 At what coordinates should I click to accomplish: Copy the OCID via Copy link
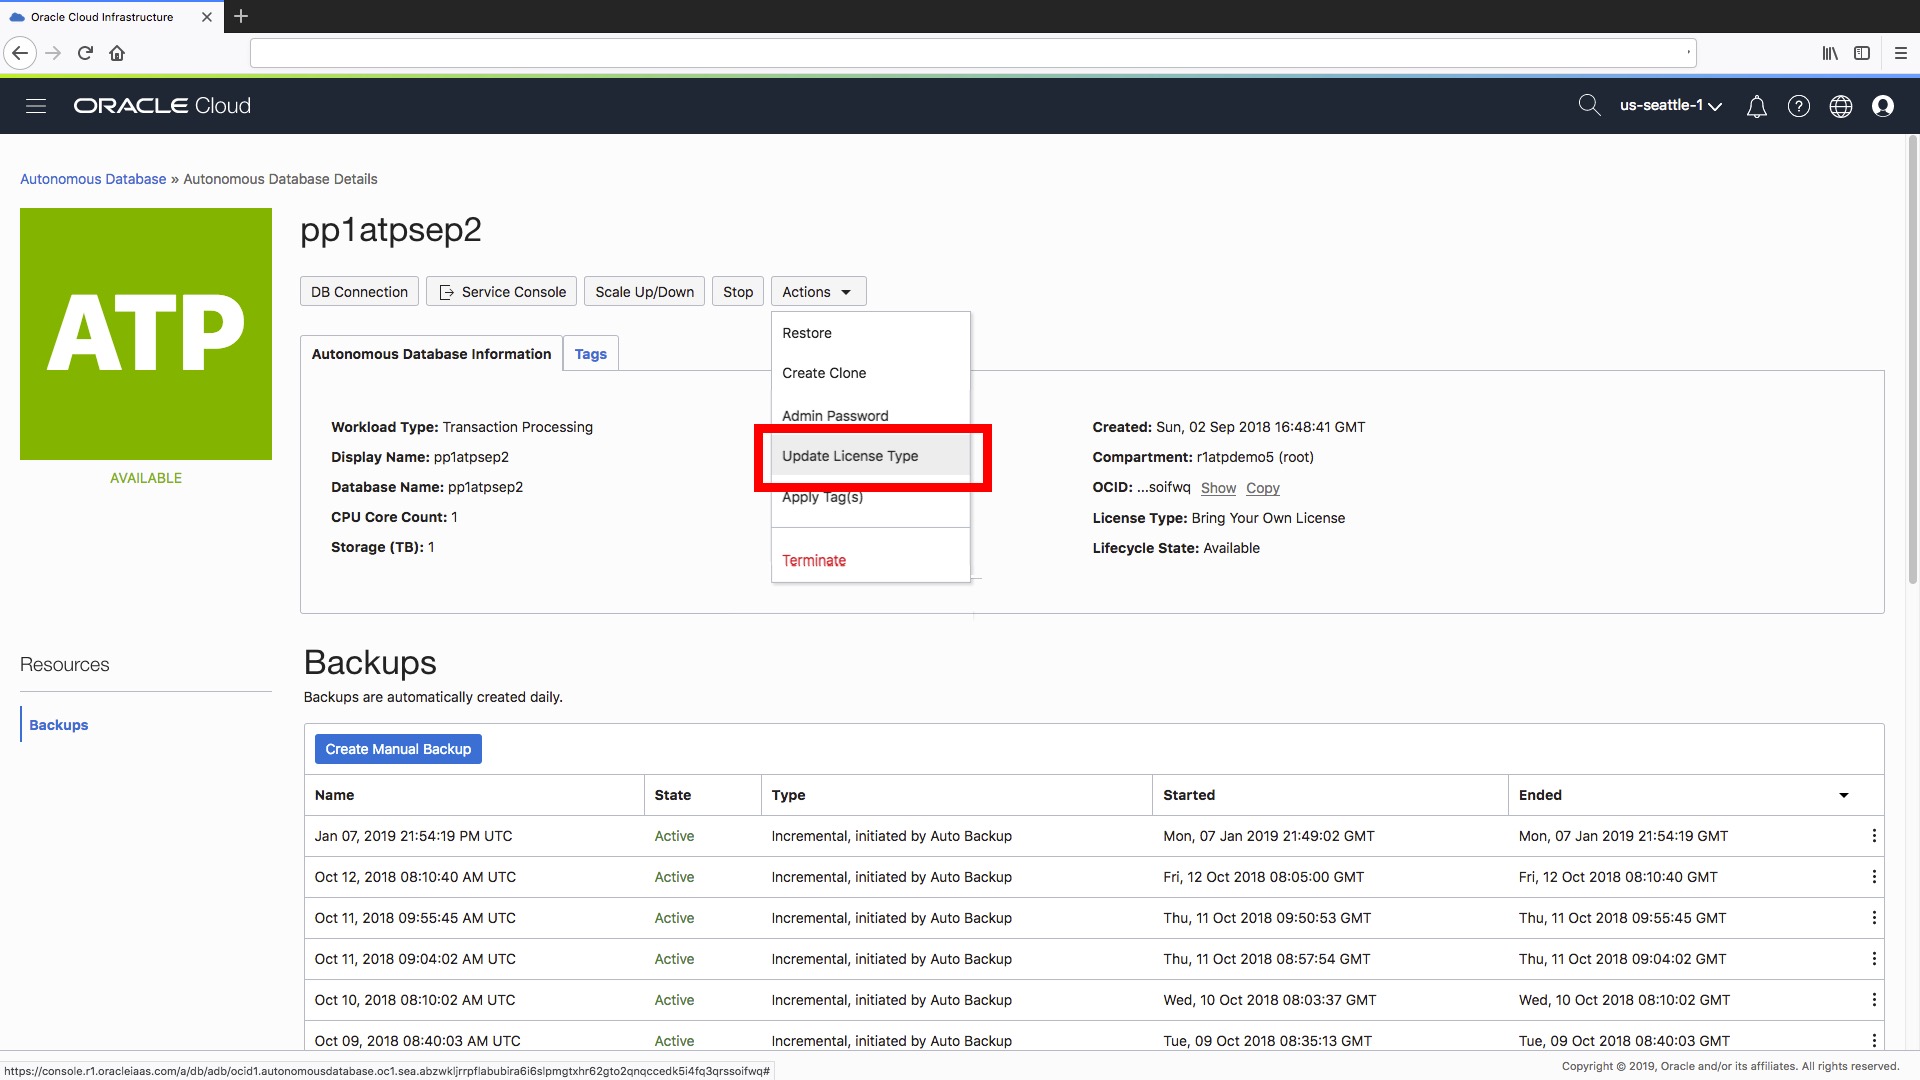click(x=1262, y=488)
